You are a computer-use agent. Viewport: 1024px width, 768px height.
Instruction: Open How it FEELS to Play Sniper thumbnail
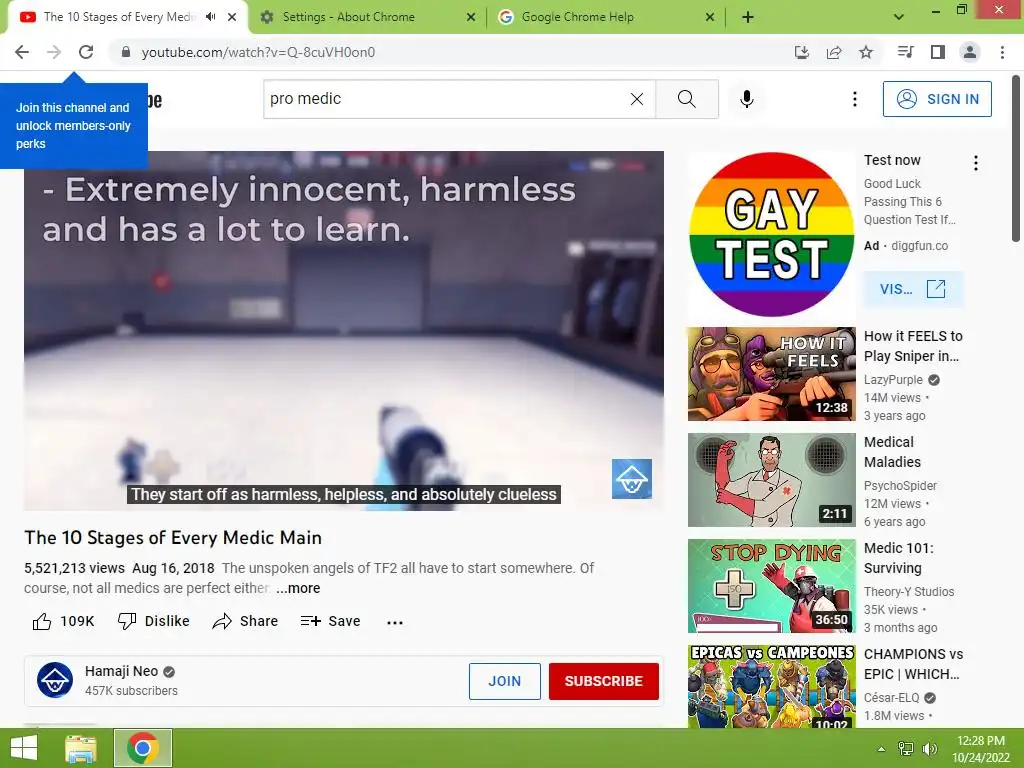pos(771,374)
